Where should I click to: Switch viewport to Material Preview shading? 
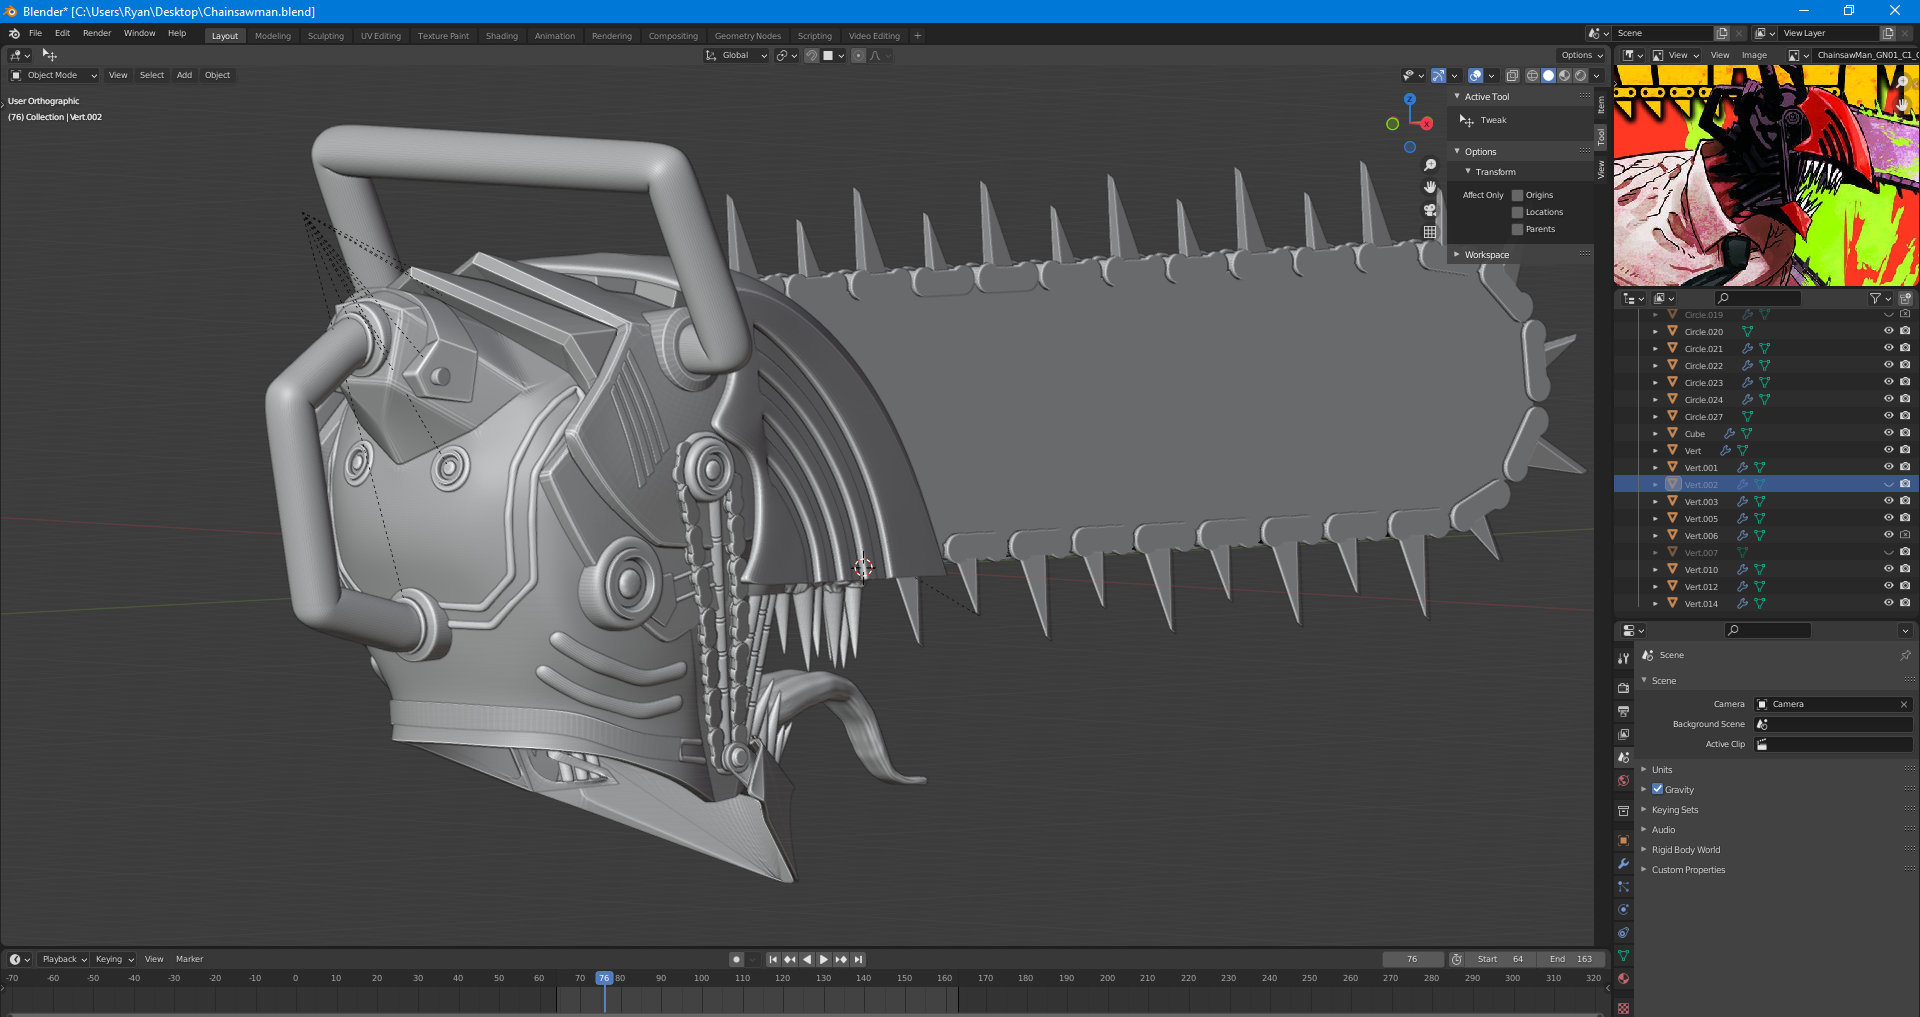pyautogui.click(x=1563, y=76)
